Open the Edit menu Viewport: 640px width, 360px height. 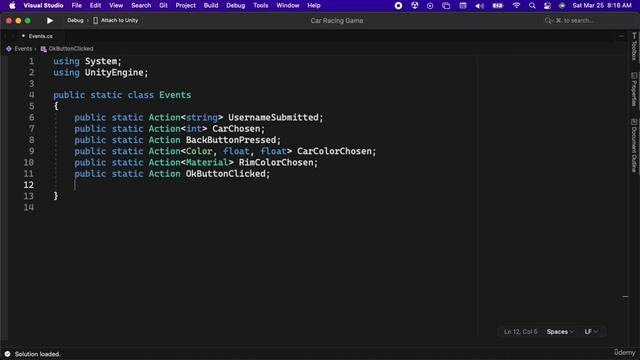[95, 5]
